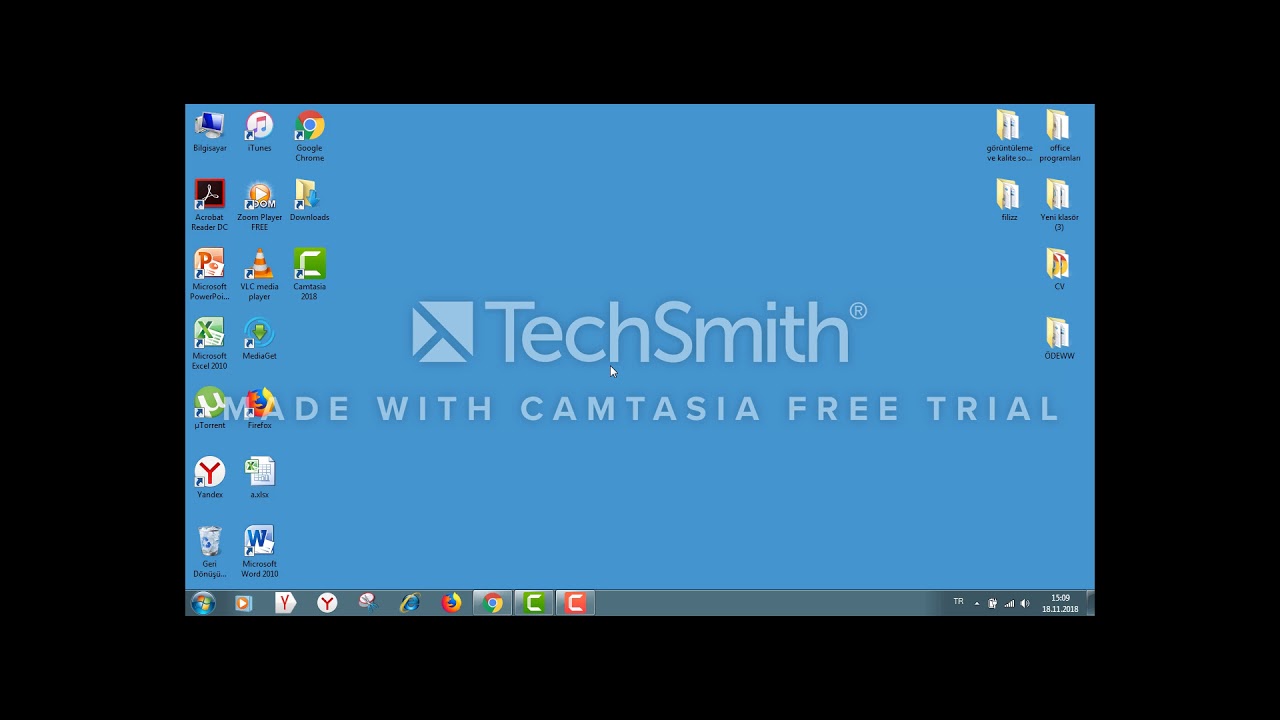
Task: Select the görüntüleme ve kalite folder
Action: click(x=1009, y=136)
